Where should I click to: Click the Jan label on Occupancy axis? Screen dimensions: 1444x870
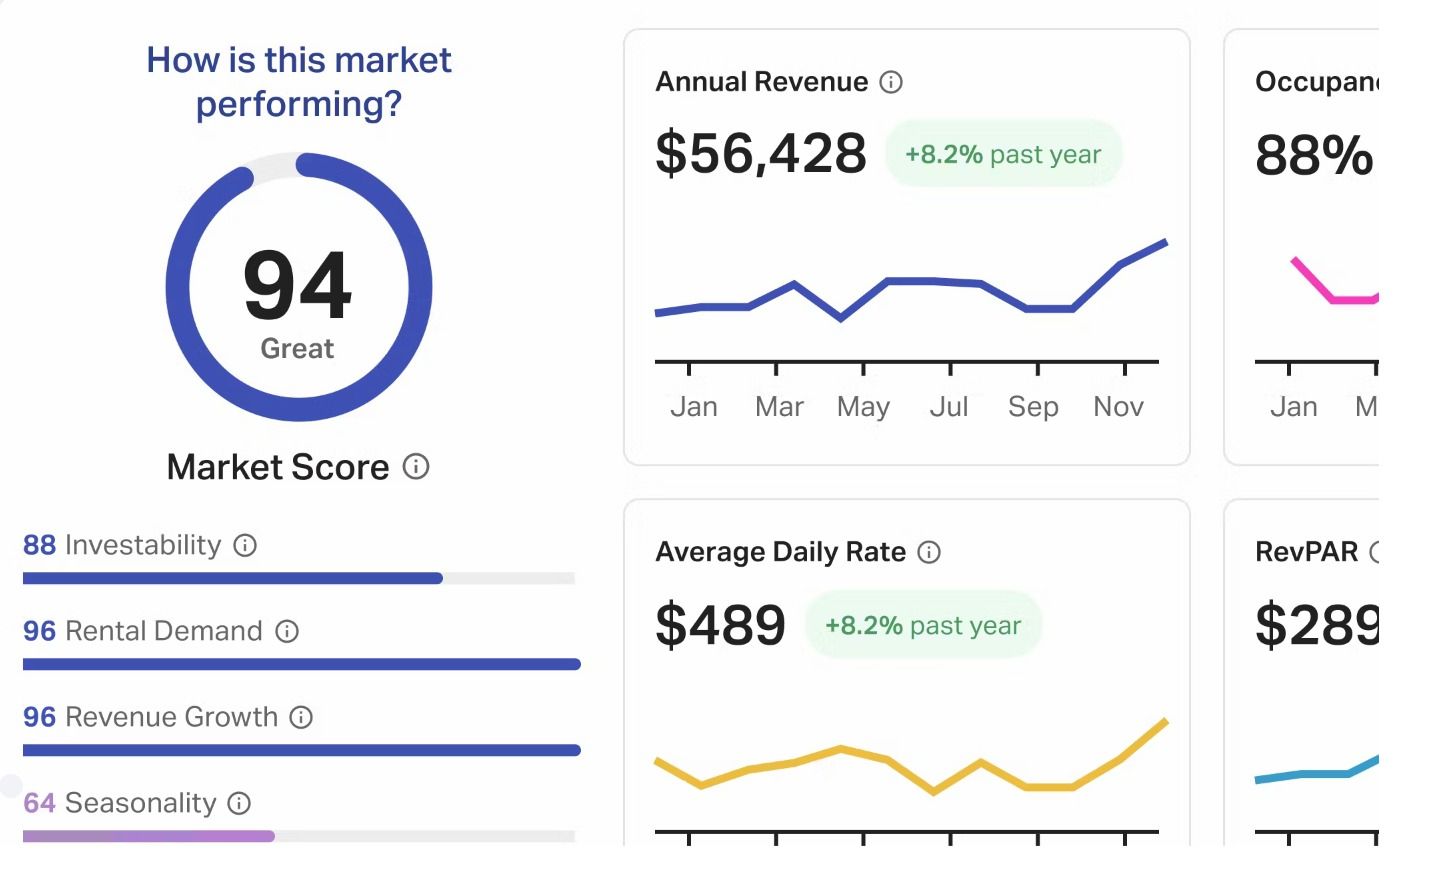pos(1294,407)
